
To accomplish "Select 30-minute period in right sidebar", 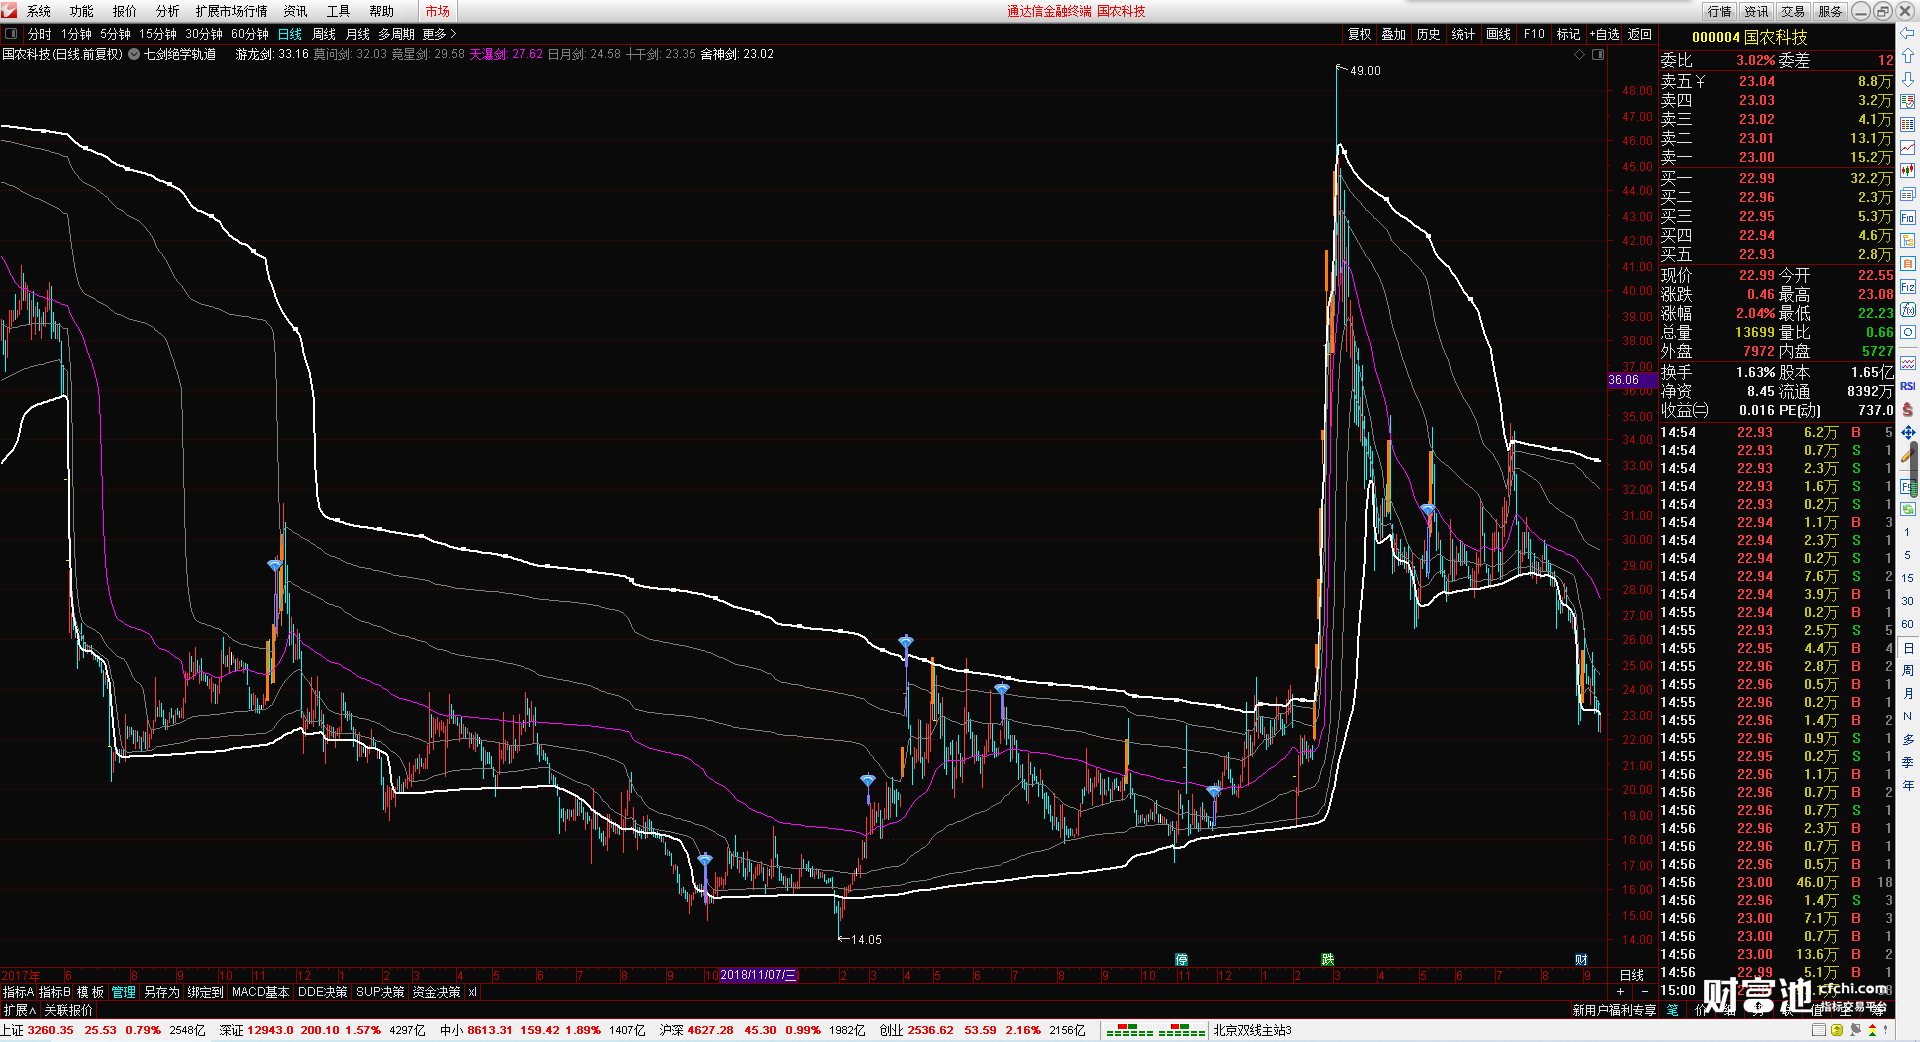I will pyautogui.click(x=1908, y=601).
